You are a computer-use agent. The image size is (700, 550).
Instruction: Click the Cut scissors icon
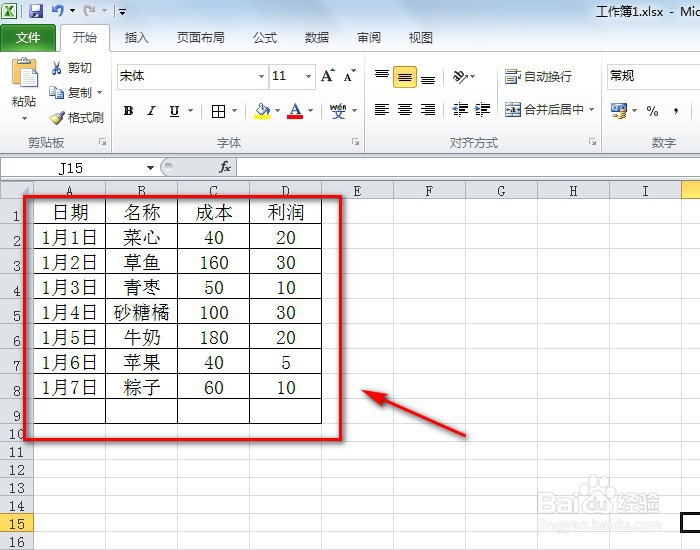click(x=57, y=68)
